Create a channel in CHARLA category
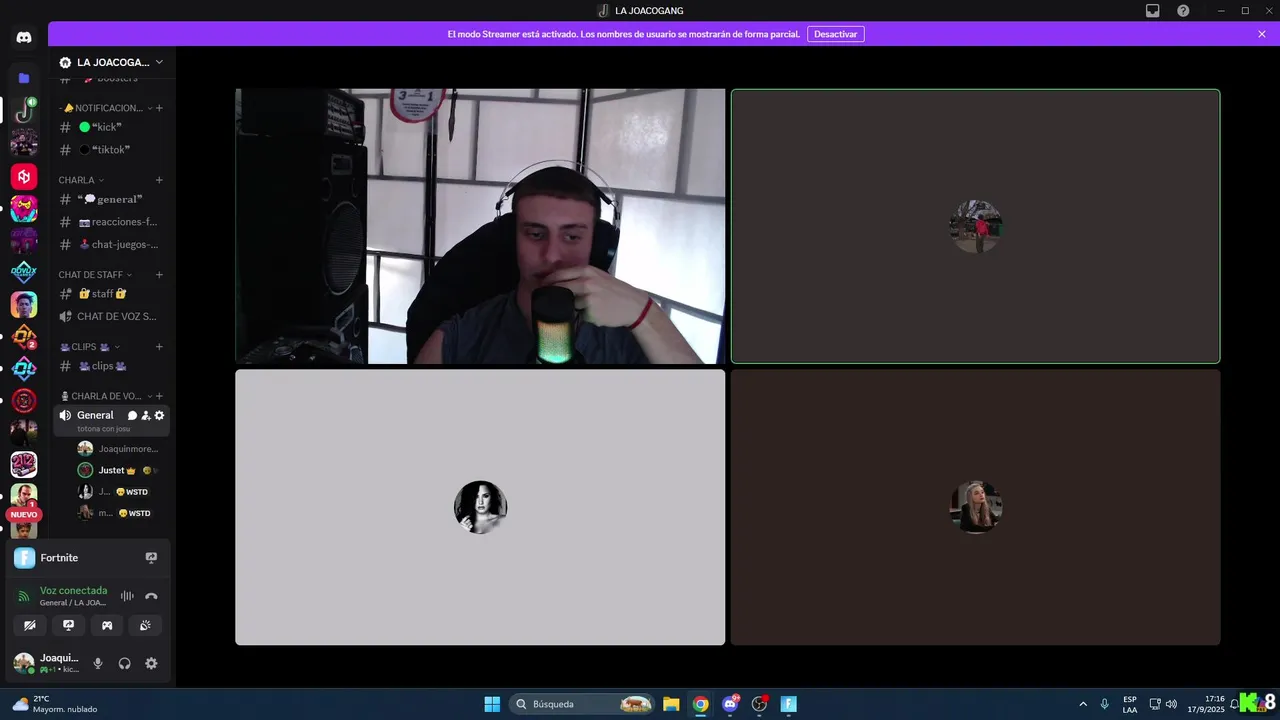Screen dimensions: 1280x720 tap(159, 180)
